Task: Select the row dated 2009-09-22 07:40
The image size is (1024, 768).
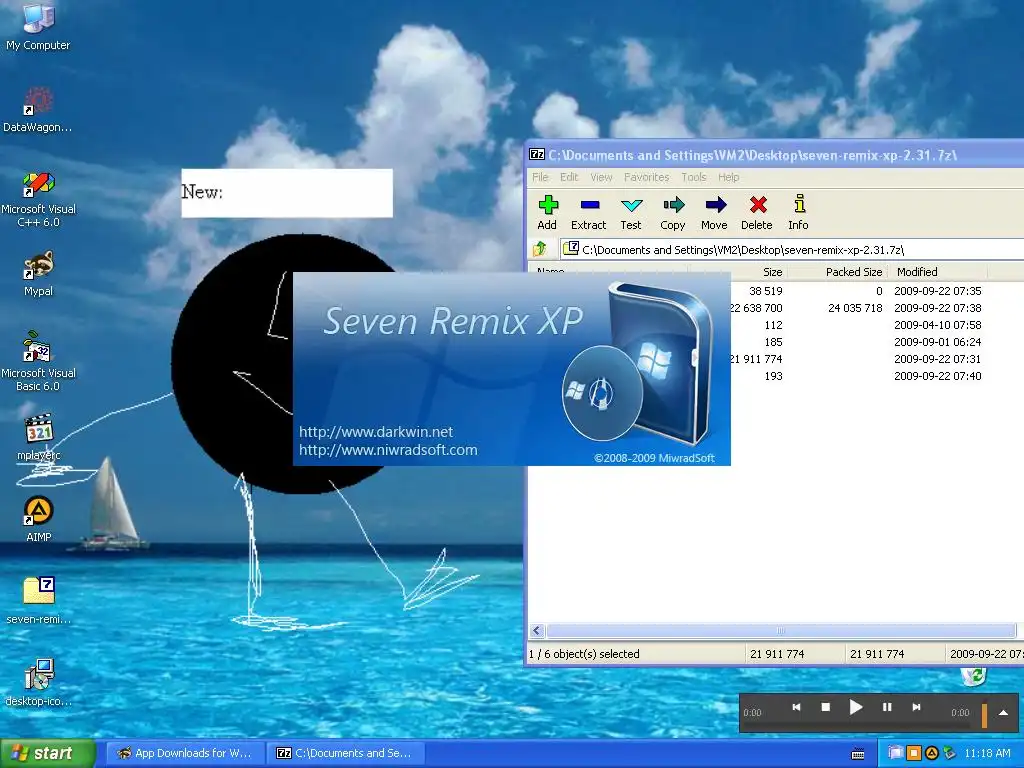Action: pyautogui.click(x=937, y=376)
